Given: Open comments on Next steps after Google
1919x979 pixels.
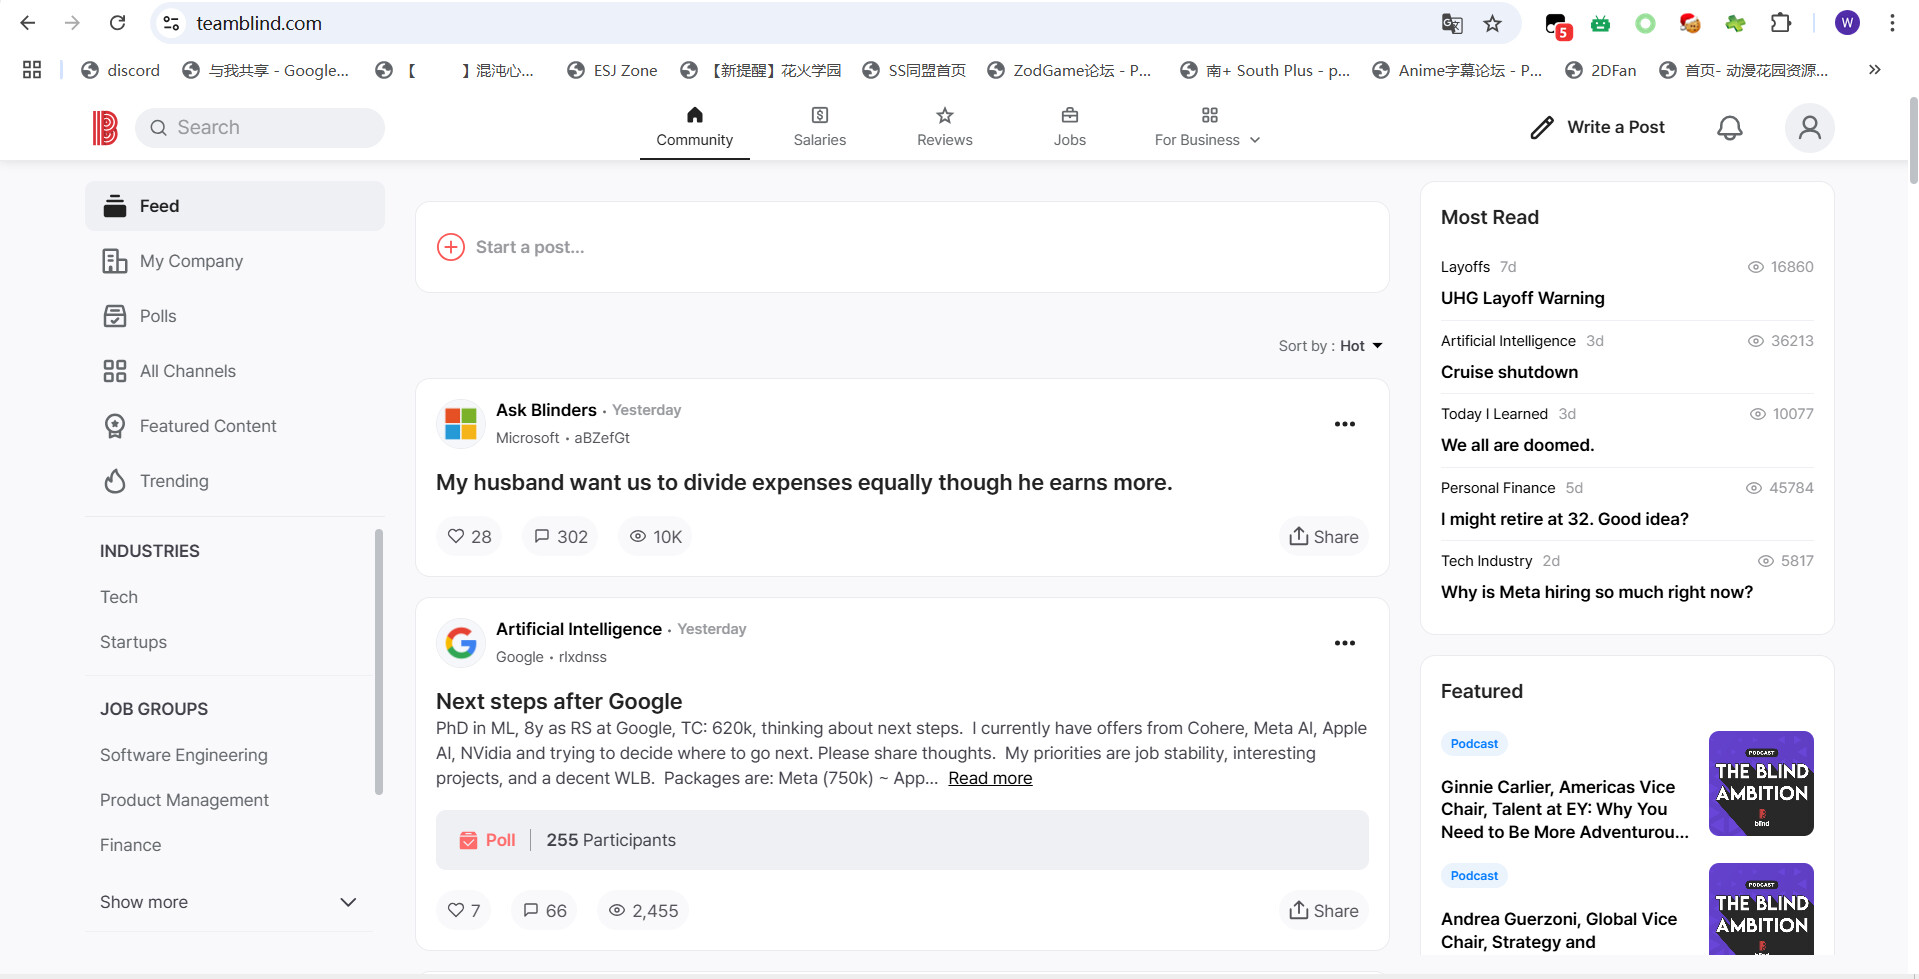Looking at the screenshot, I should (545, 910).
